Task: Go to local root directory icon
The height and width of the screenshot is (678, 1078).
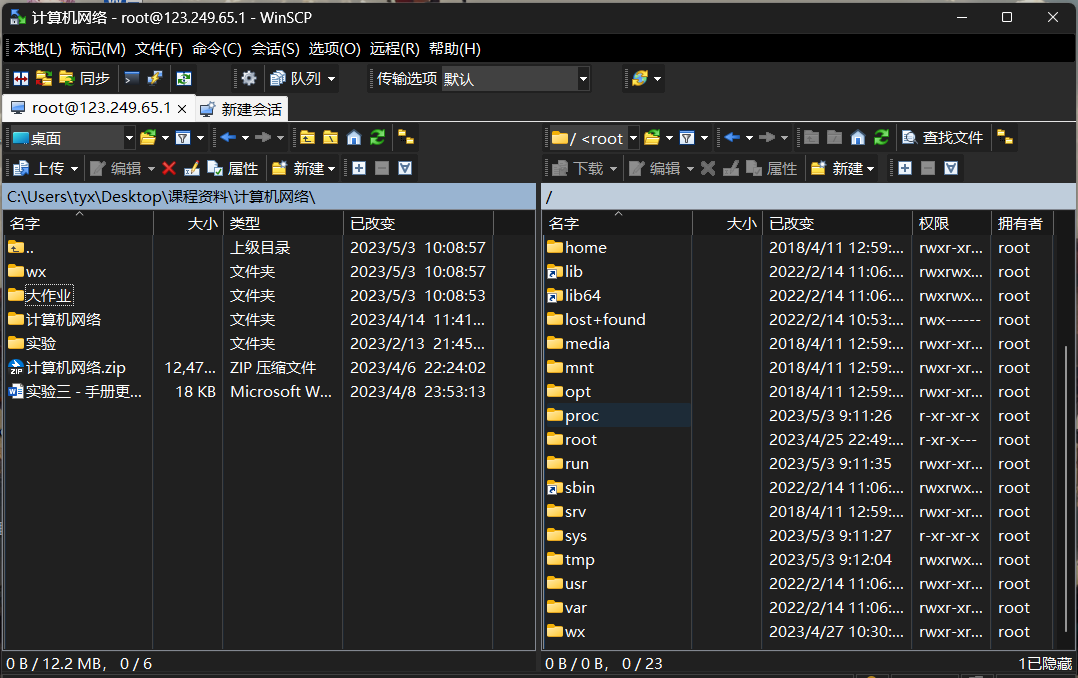Action: (331, 138)
